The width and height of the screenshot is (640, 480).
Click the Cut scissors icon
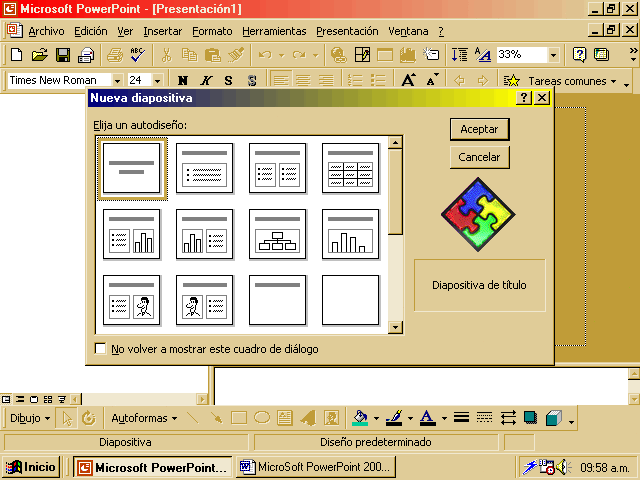click(x=167, y=54)
